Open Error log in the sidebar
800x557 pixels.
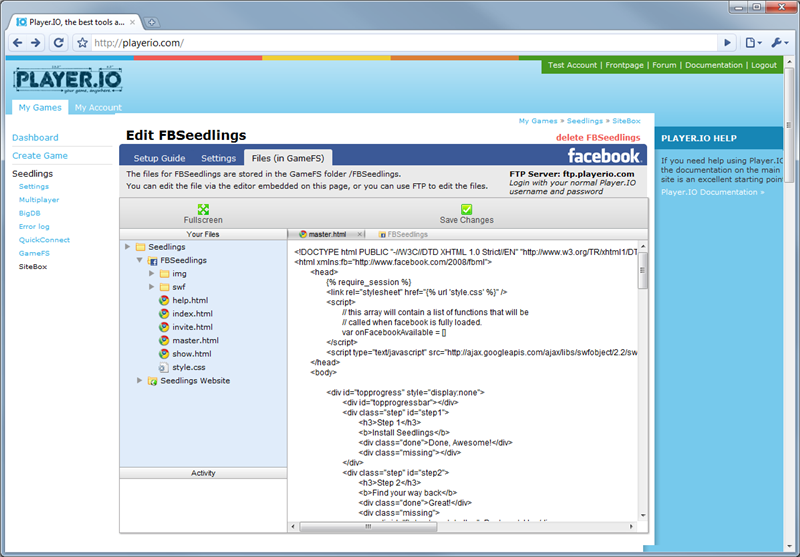(x=34, y=226)
